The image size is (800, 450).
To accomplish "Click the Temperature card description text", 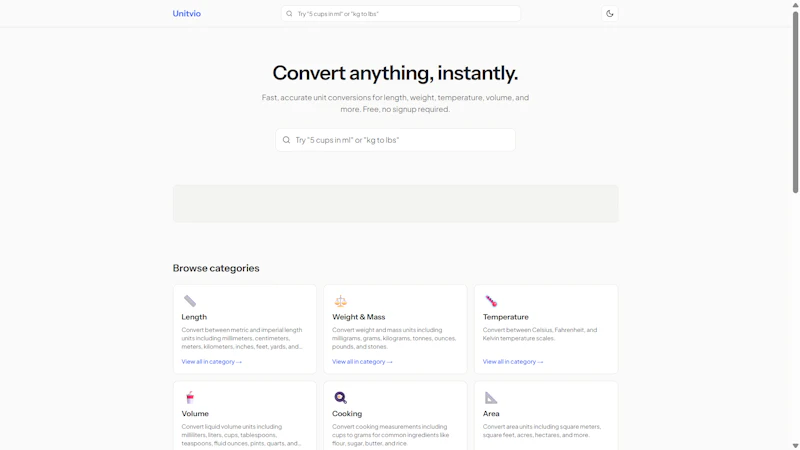I will [x=540, y=334].
